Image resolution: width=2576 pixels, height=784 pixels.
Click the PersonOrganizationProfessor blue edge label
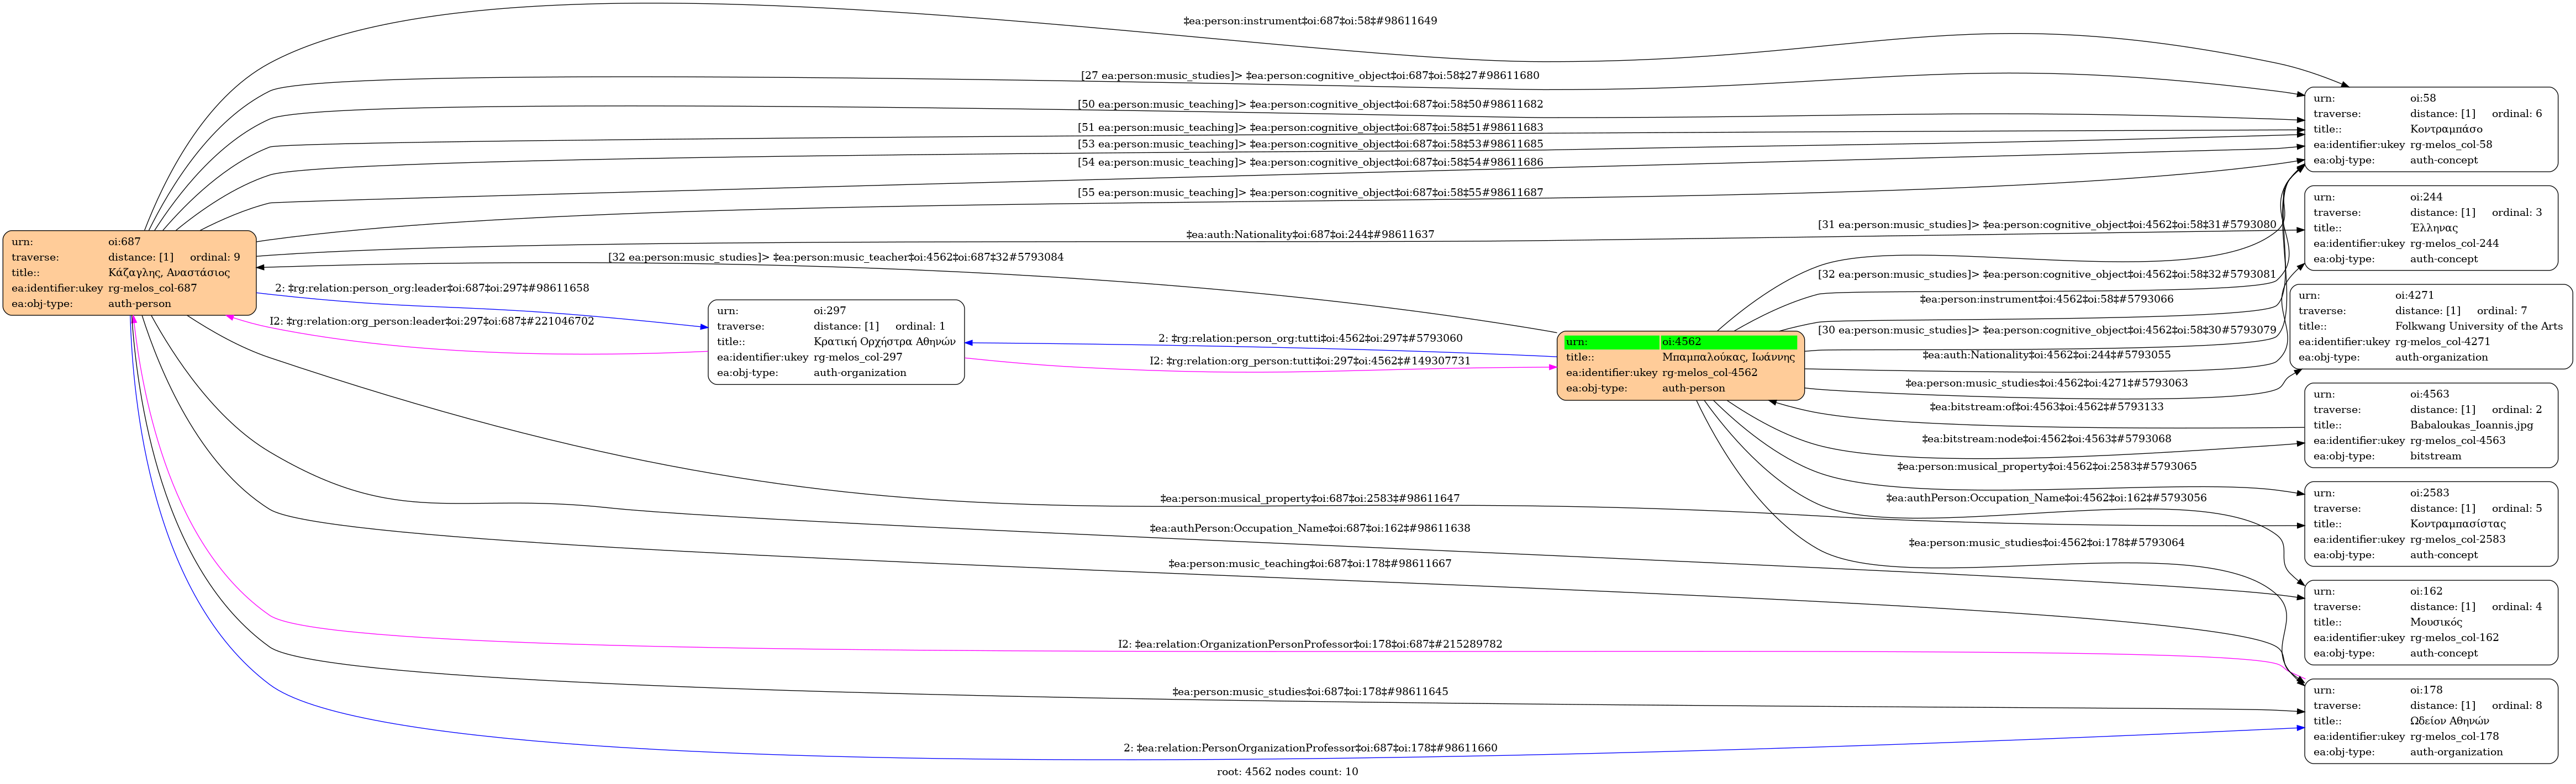click(x=1310, y=748)
